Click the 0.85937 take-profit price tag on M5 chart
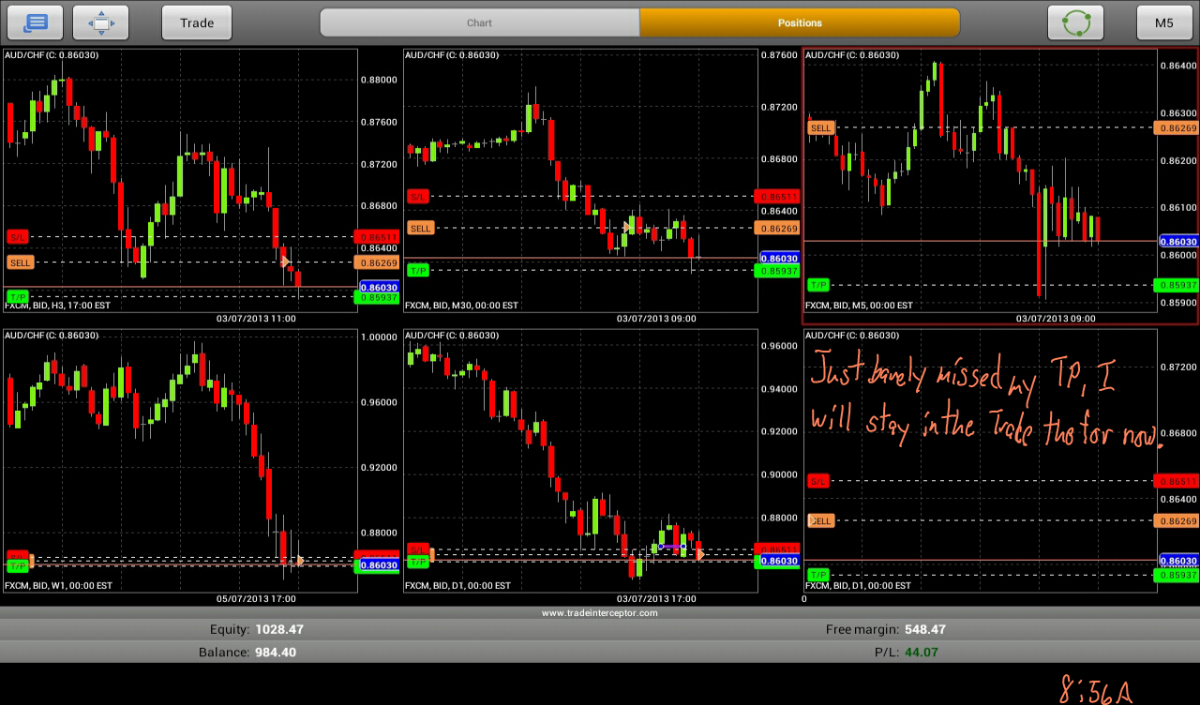 click(x=1177, y=285)
